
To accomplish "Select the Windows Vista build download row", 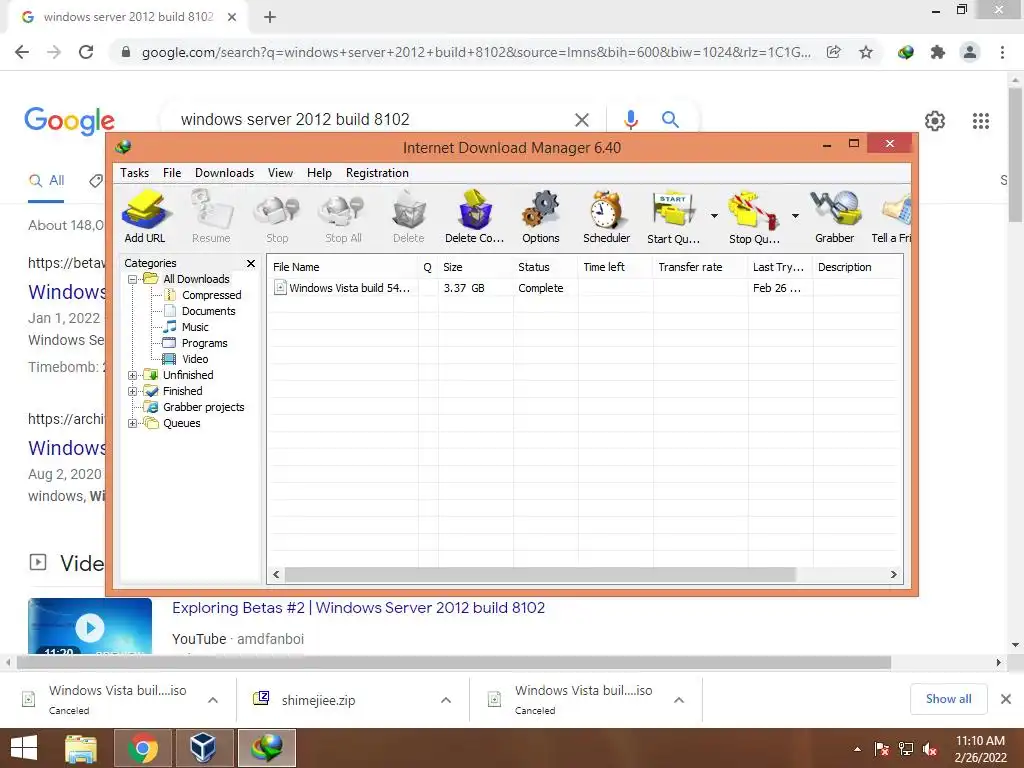I will [584, 288].
